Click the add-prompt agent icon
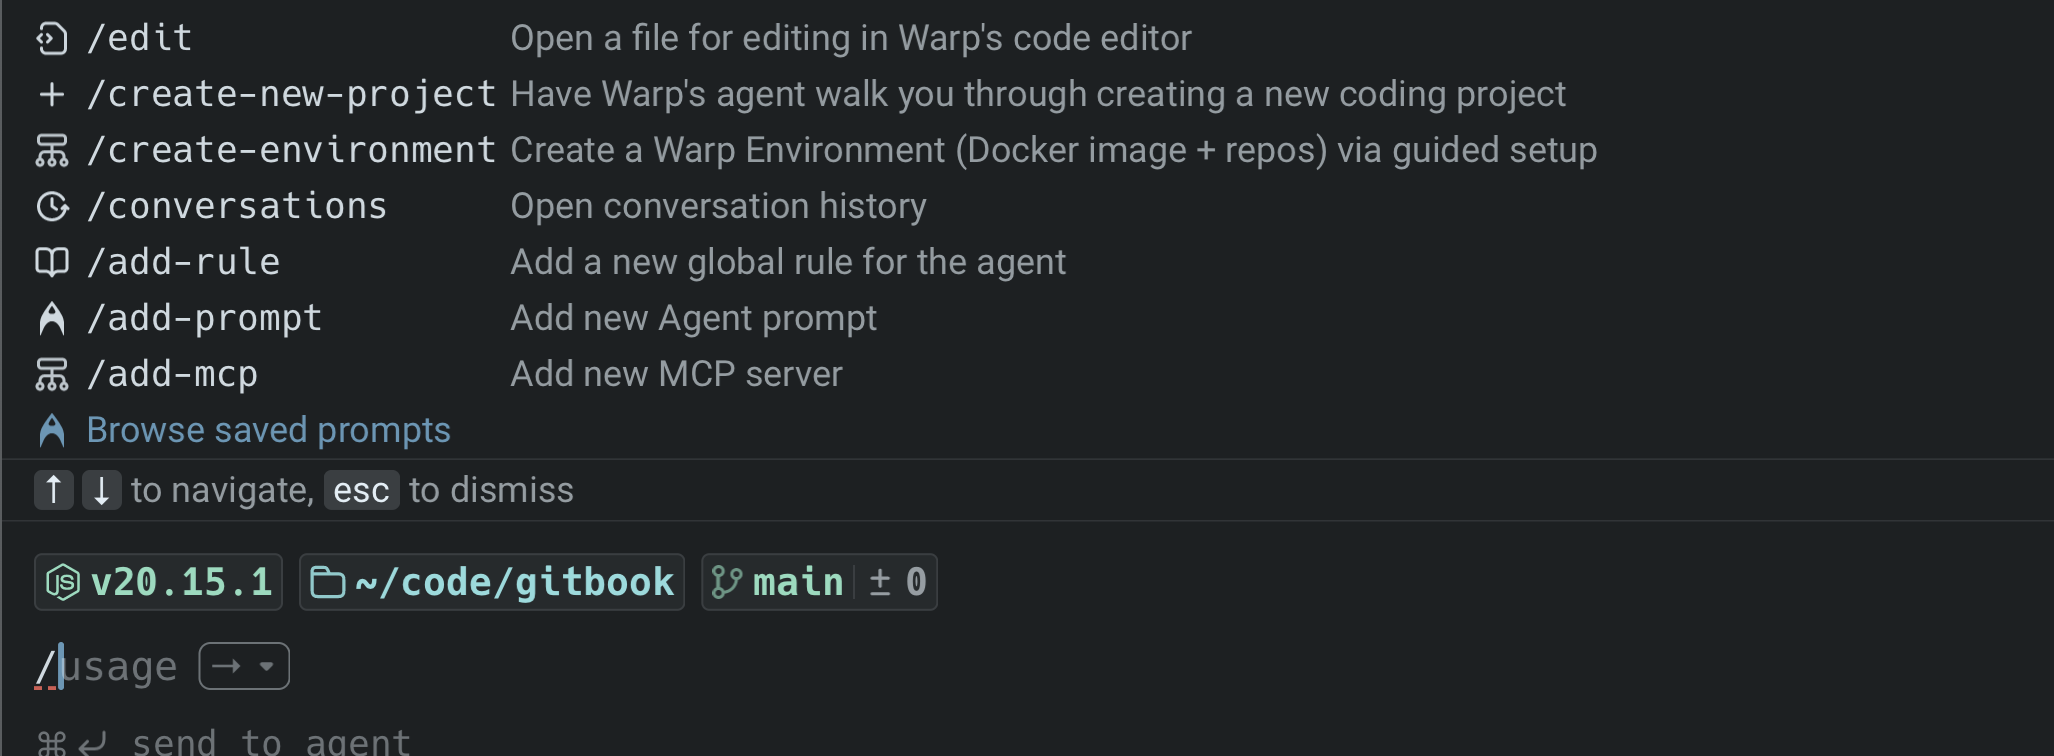Screen dimensions: 2054x756 pos(52,318)
